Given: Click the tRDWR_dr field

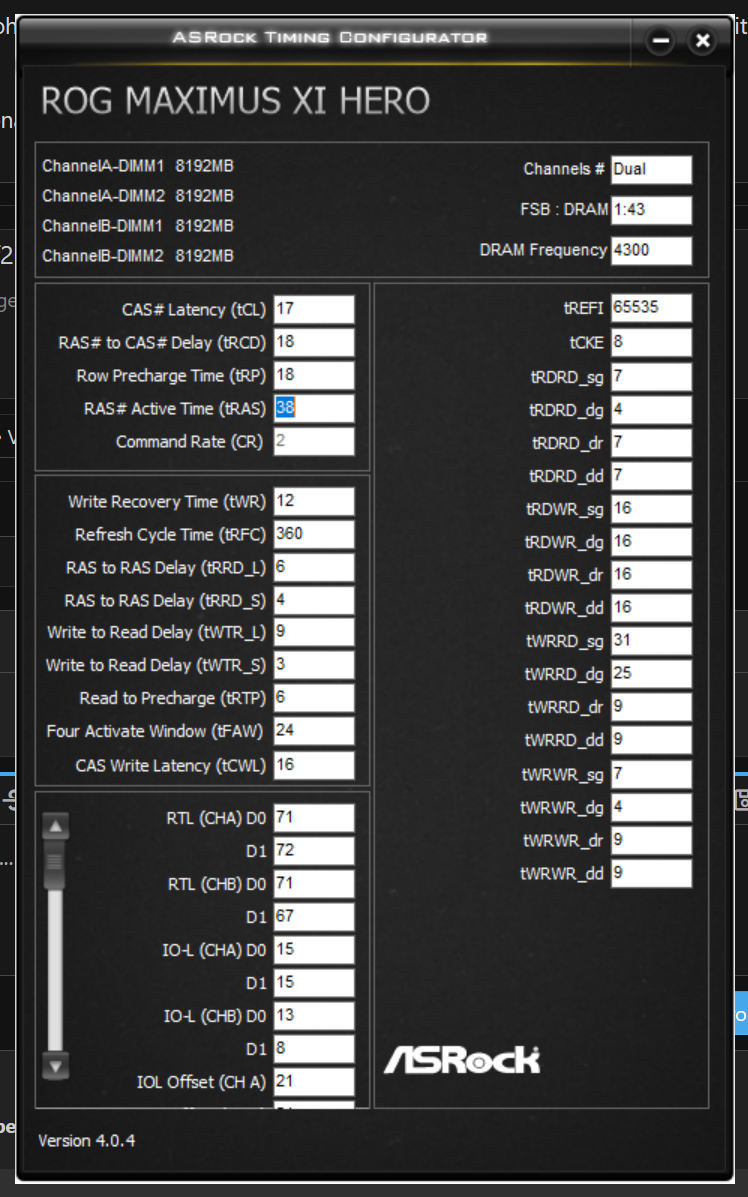Looking at the screenshot, I should pos(651,575).
